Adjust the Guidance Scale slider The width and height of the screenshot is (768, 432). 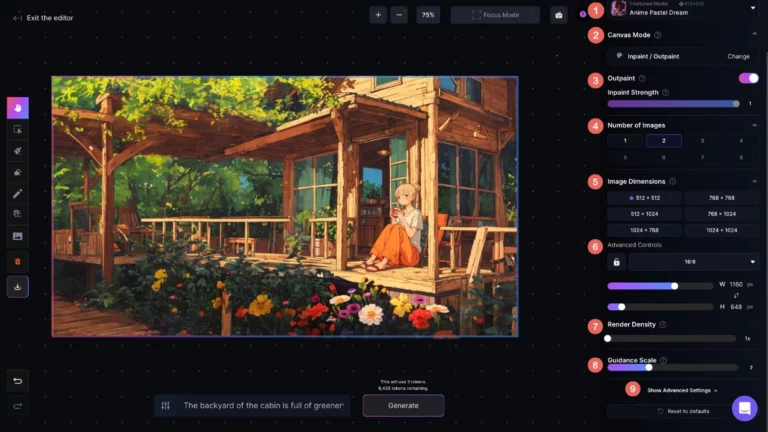coord(649,367)
